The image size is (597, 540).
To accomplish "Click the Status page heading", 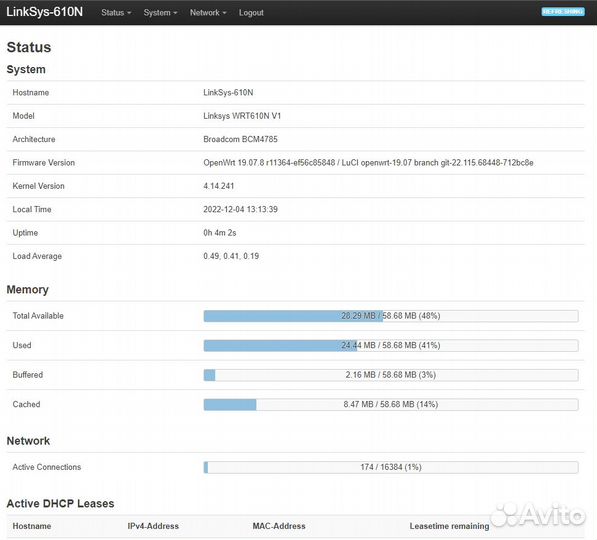I will pos(29,47).
